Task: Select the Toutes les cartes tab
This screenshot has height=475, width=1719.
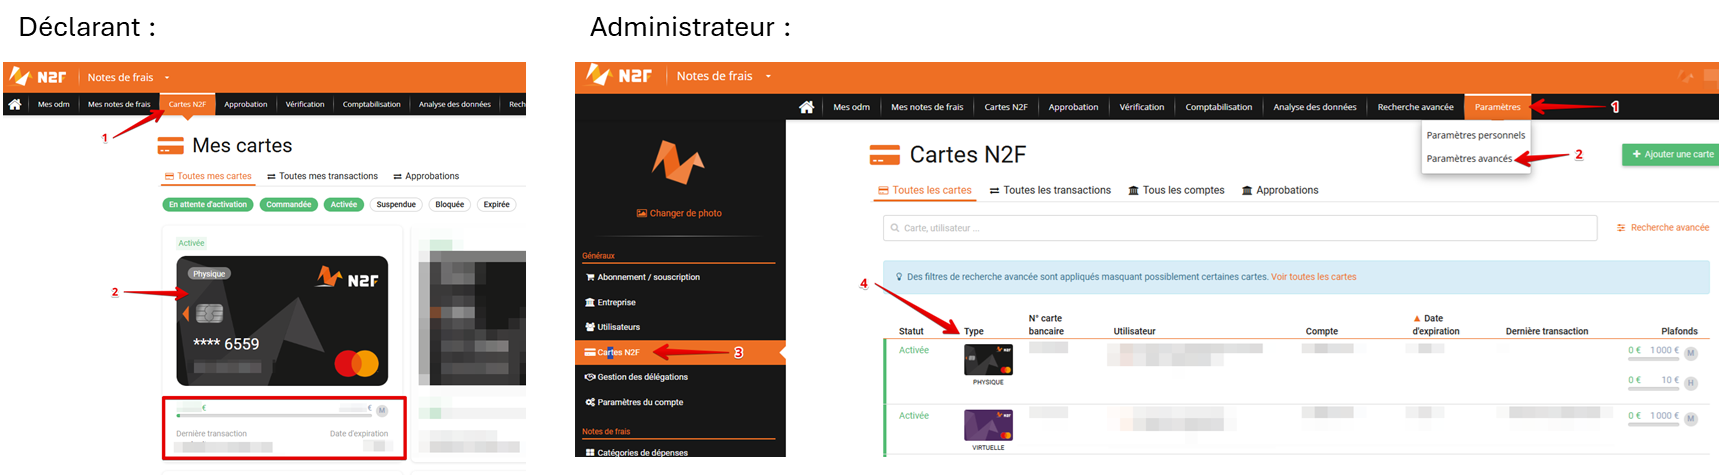Action: point(925,190)
